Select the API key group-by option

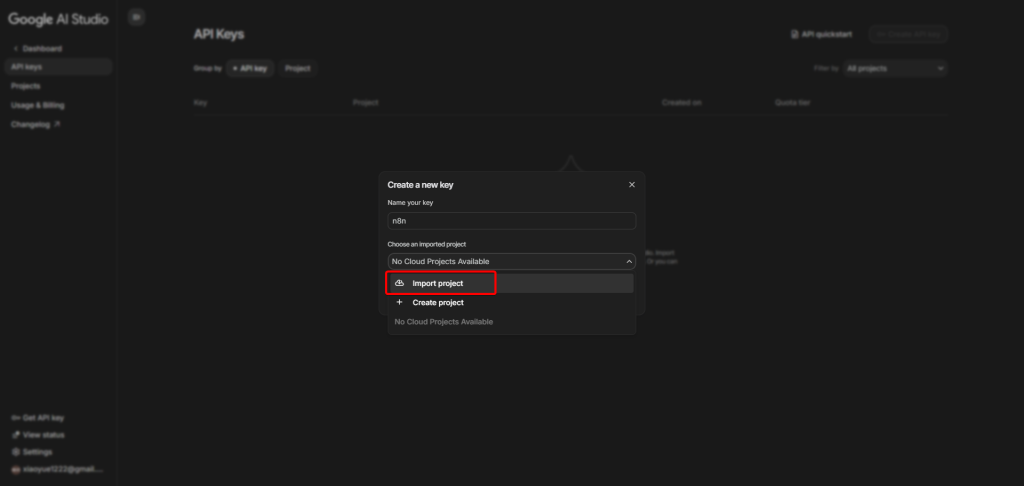point(251,68)
